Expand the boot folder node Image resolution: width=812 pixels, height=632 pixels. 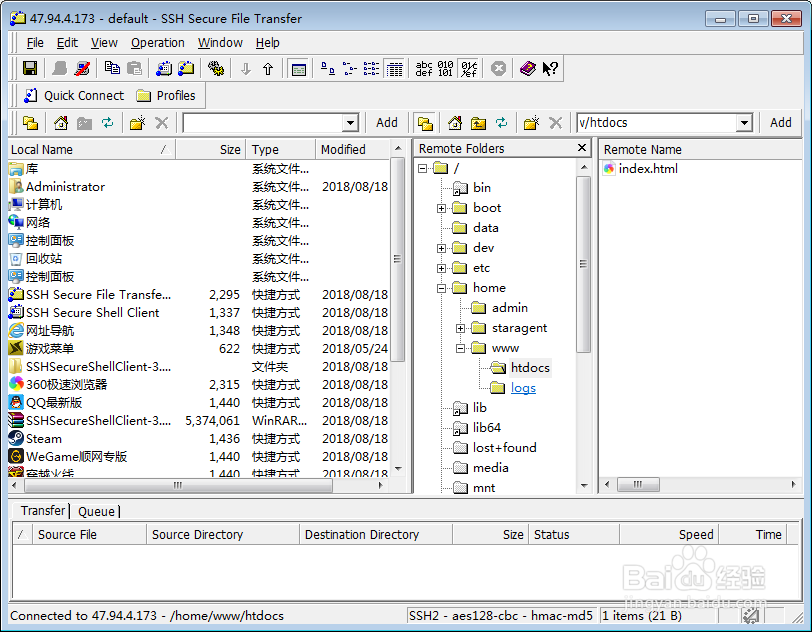tap(441, 208)
